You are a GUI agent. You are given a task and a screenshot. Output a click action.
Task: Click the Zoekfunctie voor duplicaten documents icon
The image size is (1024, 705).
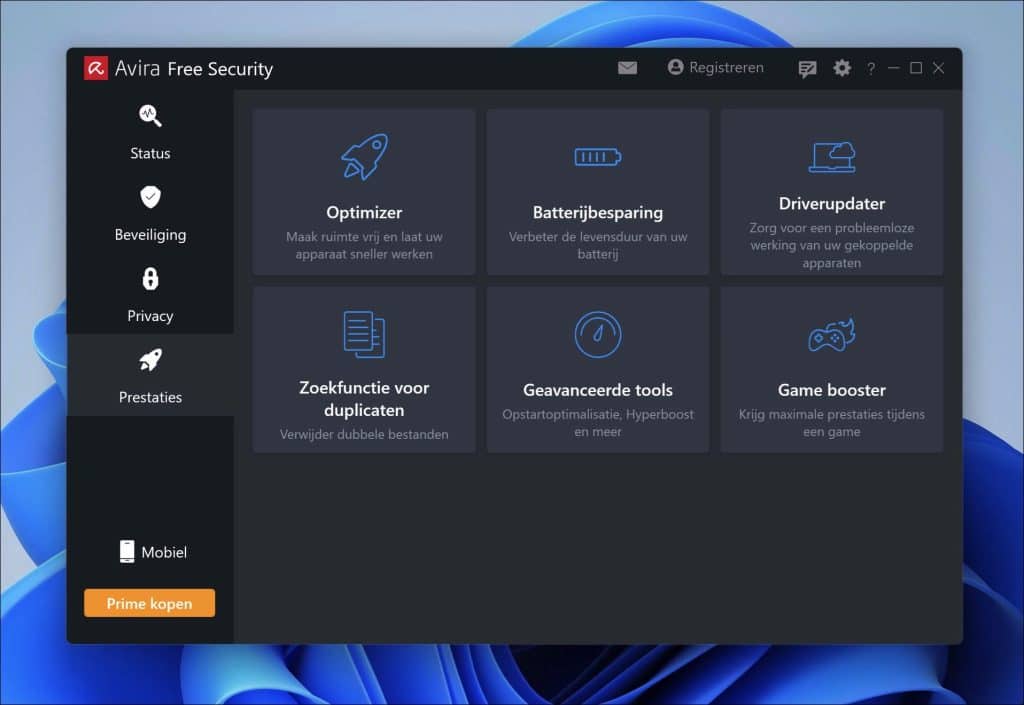click(x=364, y=333)
